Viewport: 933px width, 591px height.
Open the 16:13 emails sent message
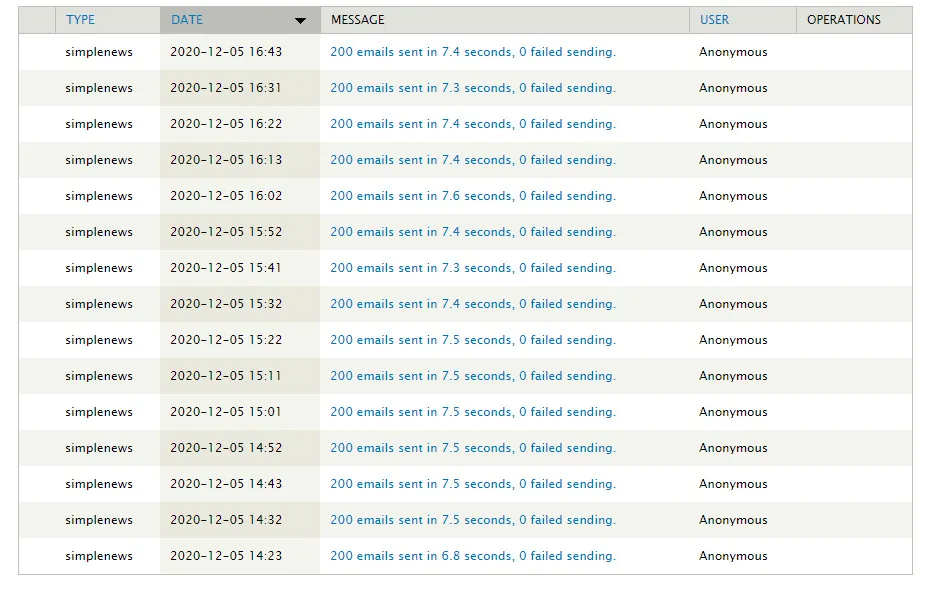pyautogui.click(x=472, y=160)
